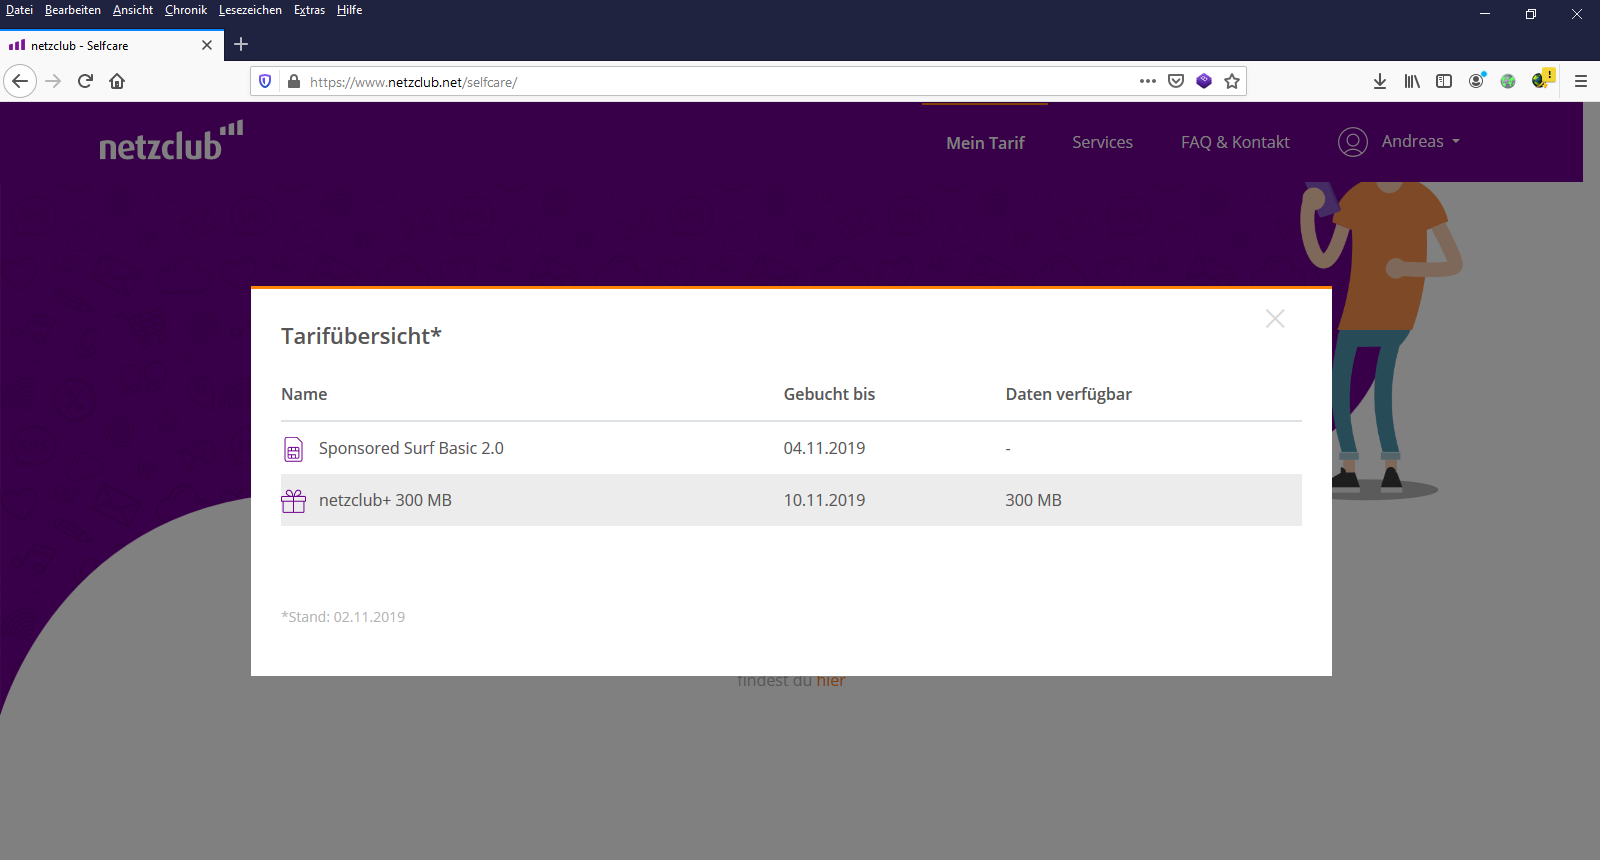Open the Hilfe menu
The height and width of the screenshot is (860, 1600).
[x=349, y=10]
